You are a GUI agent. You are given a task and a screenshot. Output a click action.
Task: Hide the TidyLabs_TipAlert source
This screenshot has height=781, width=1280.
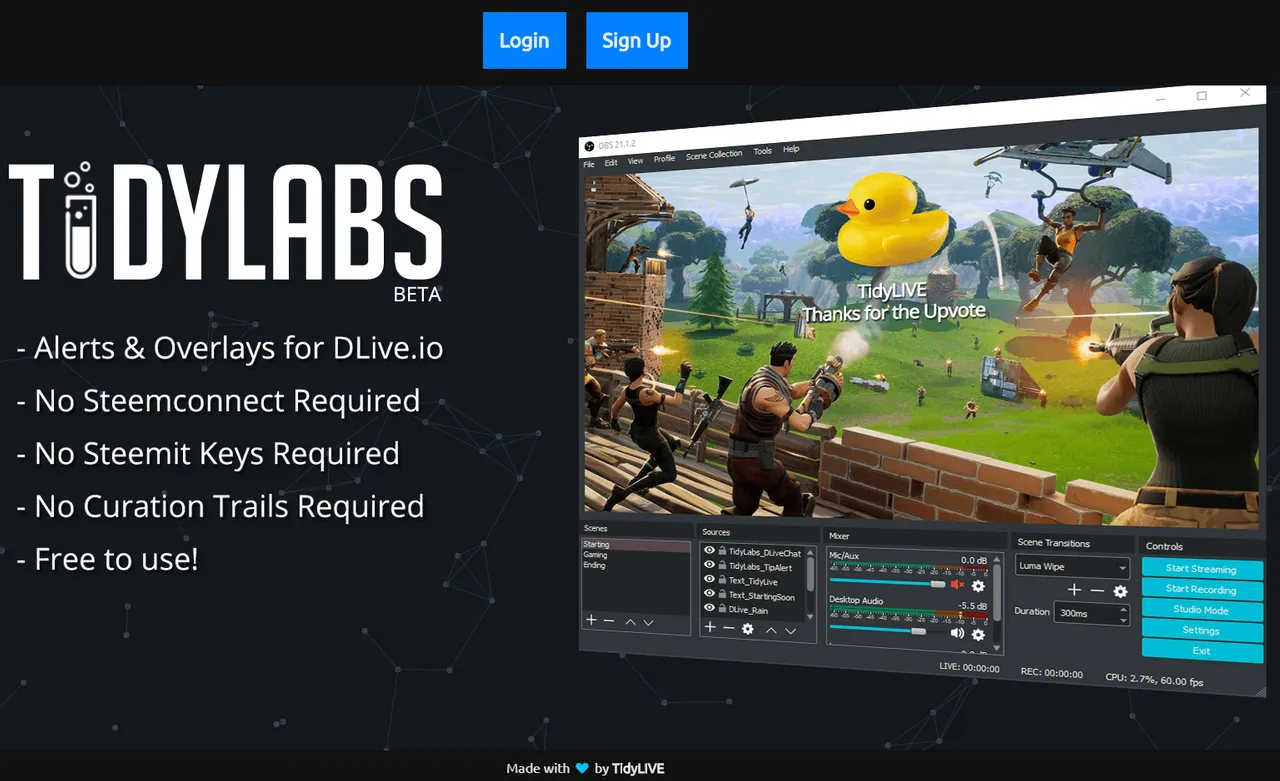point(709,564)
